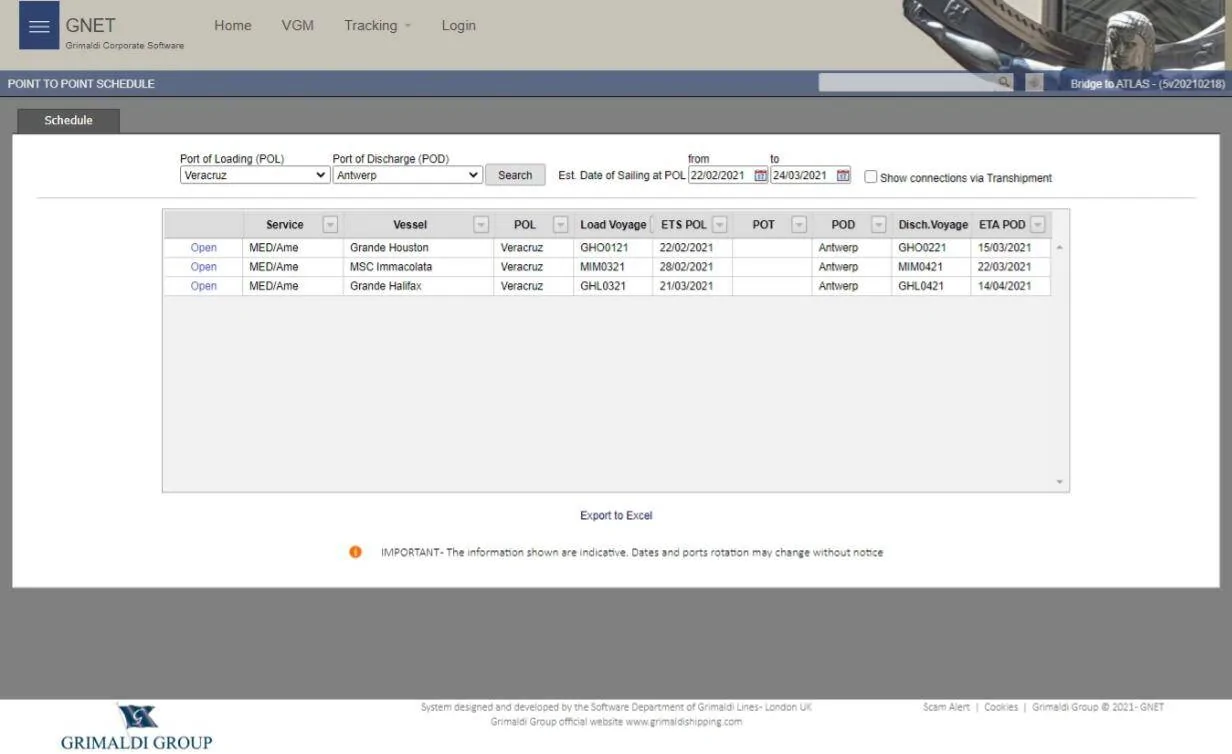Click the POT column filter icon
Screen dimensions: 1232x754
click(x=799, y=225)
